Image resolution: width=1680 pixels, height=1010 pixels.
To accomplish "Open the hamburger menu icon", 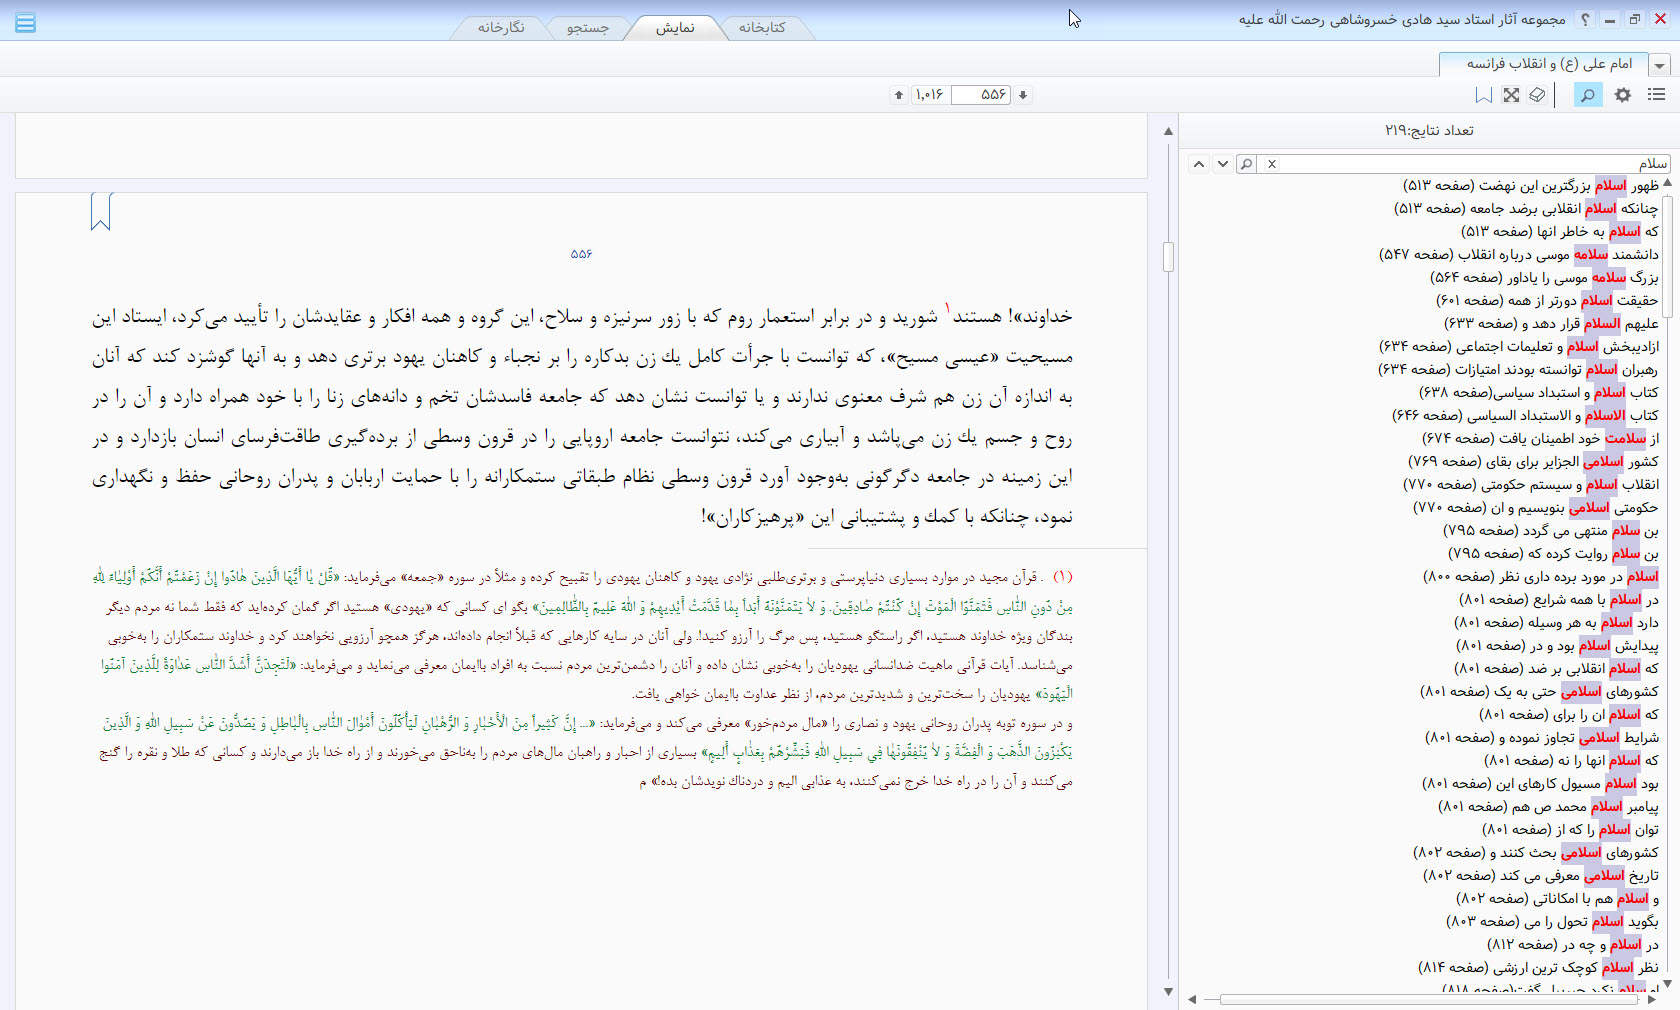I will (x=26, y=22).
